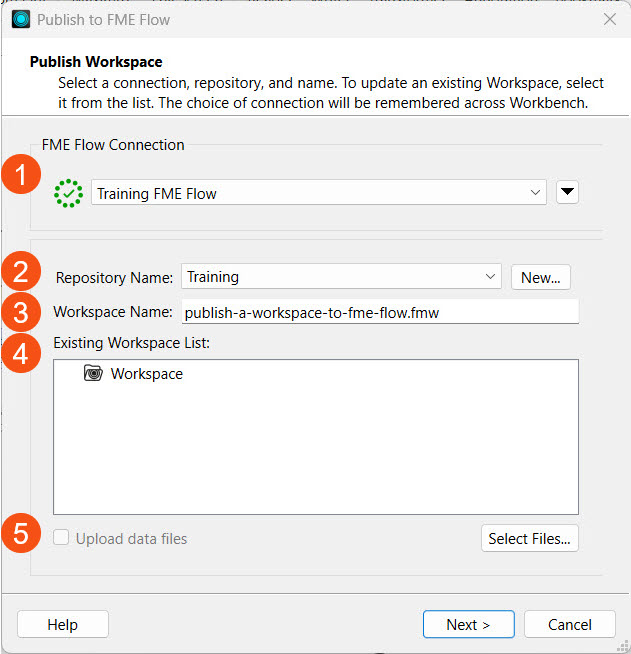Click the orange number 1 callout
The image size is (631, 654).
click(21, 176)
